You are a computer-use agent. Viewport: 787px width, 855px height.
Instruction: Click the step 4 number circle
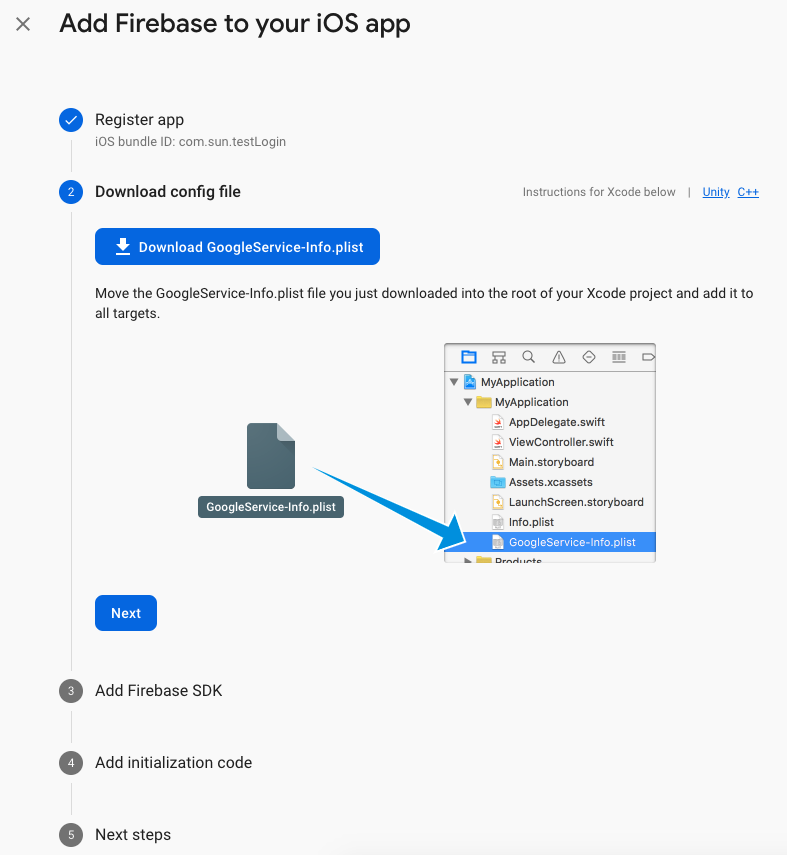71,763
